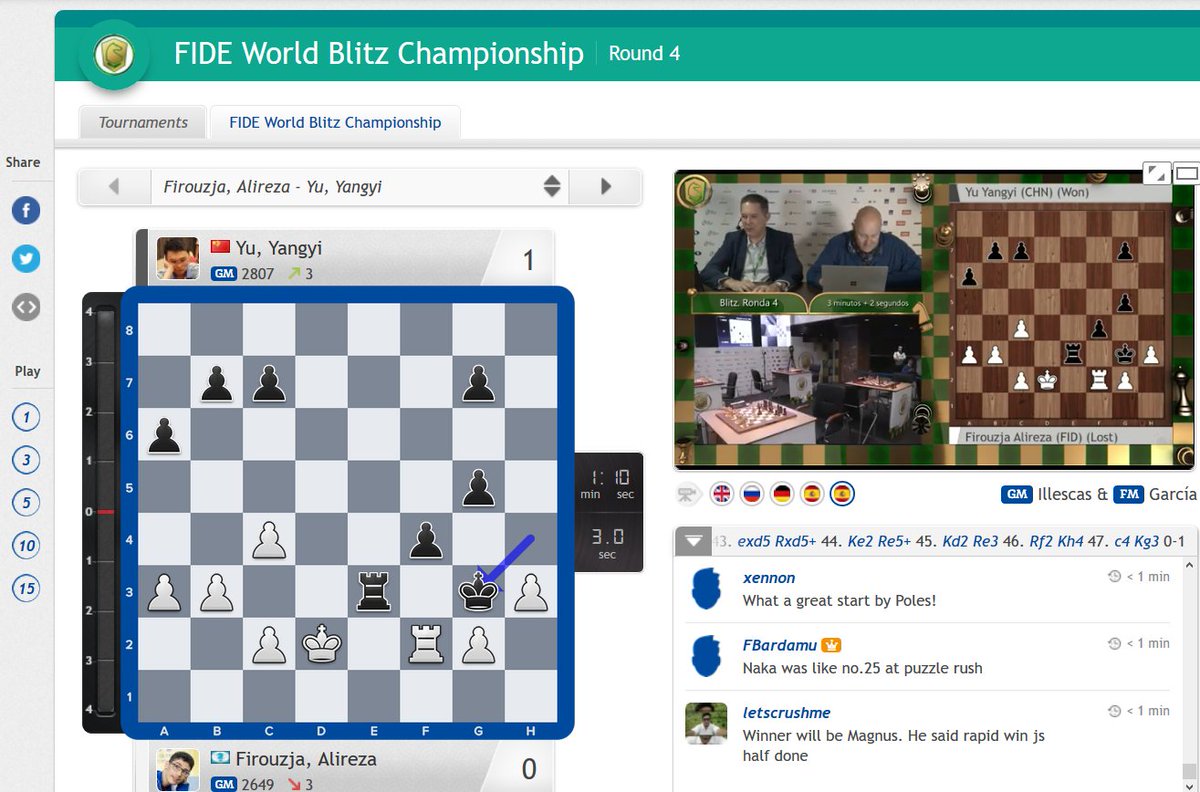This screenshot has width=1200, height=792.
Task: Switch to the Tournaments tab
Action: pyautogui.click(x=143, y=122)
